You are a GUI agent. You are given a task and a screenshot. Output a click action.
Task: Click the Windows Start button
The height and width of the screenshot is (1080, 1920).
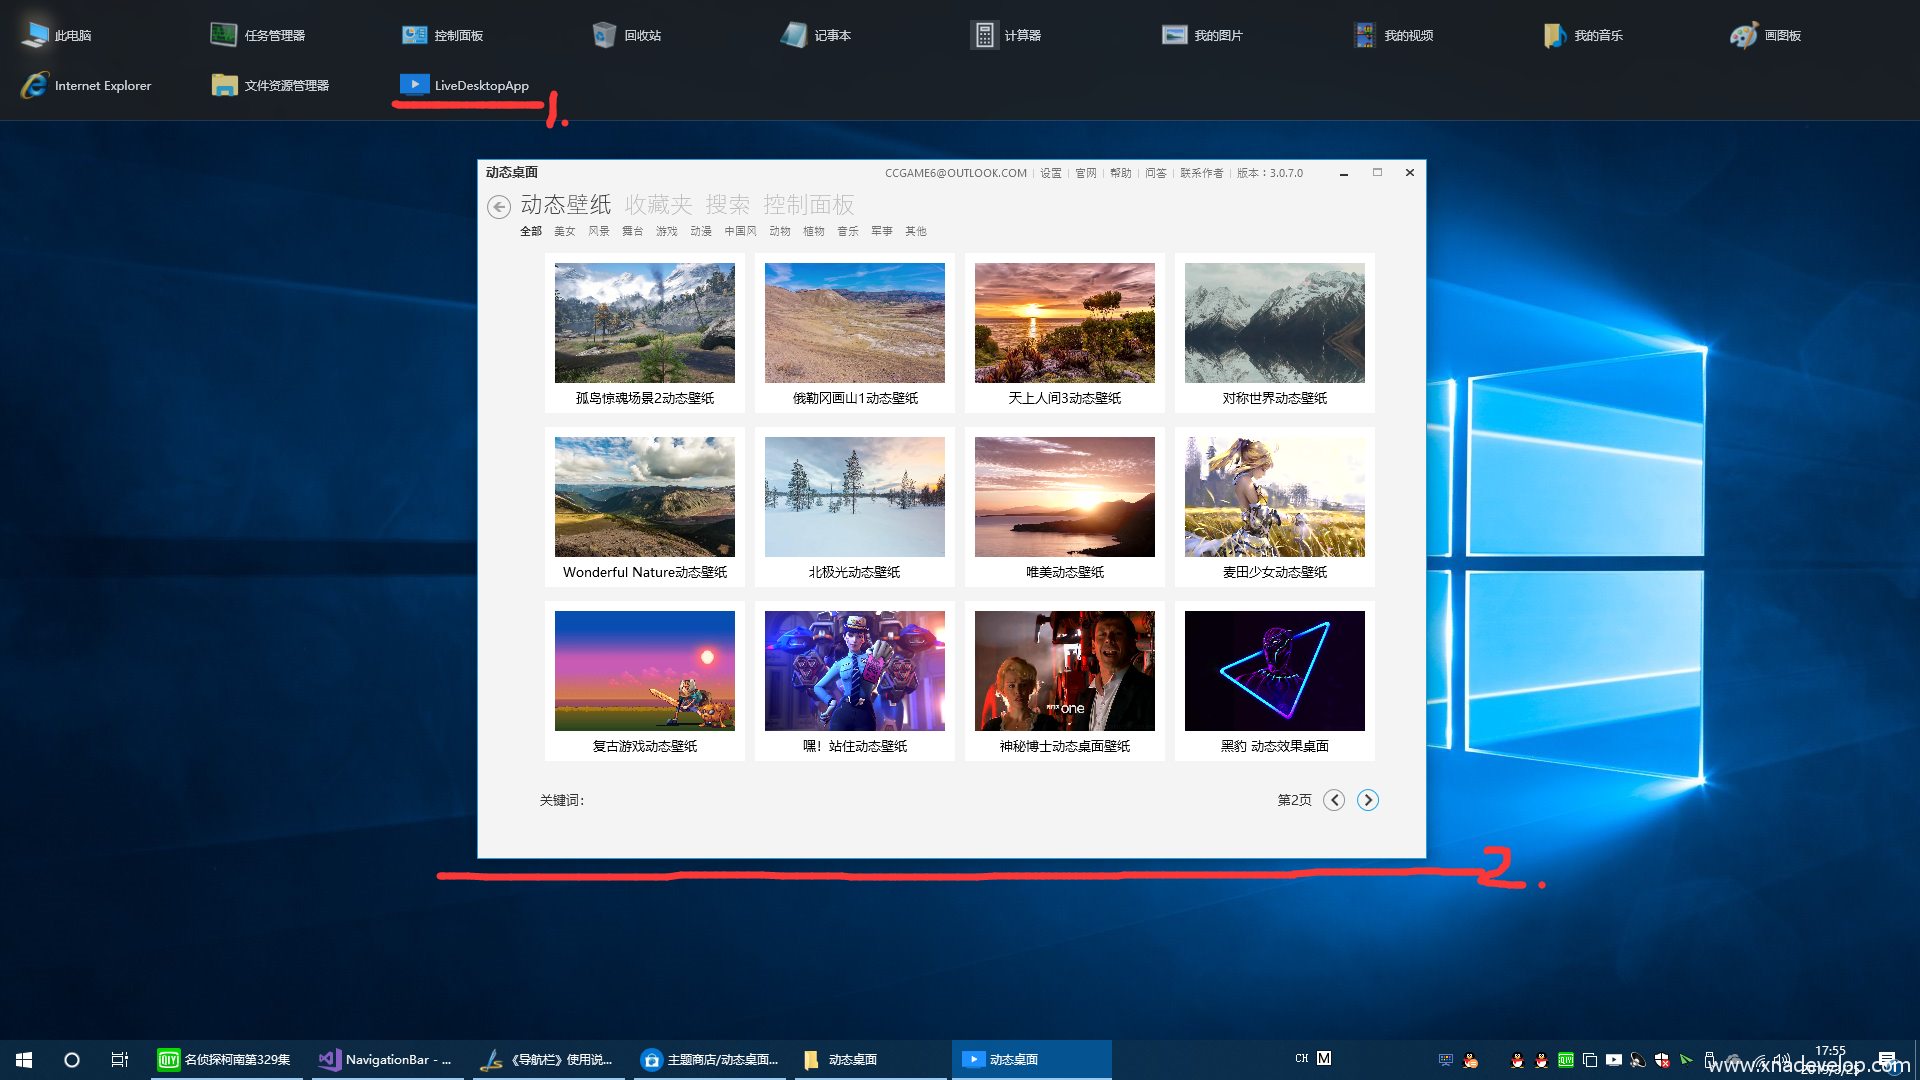(x=24, y=1059)
